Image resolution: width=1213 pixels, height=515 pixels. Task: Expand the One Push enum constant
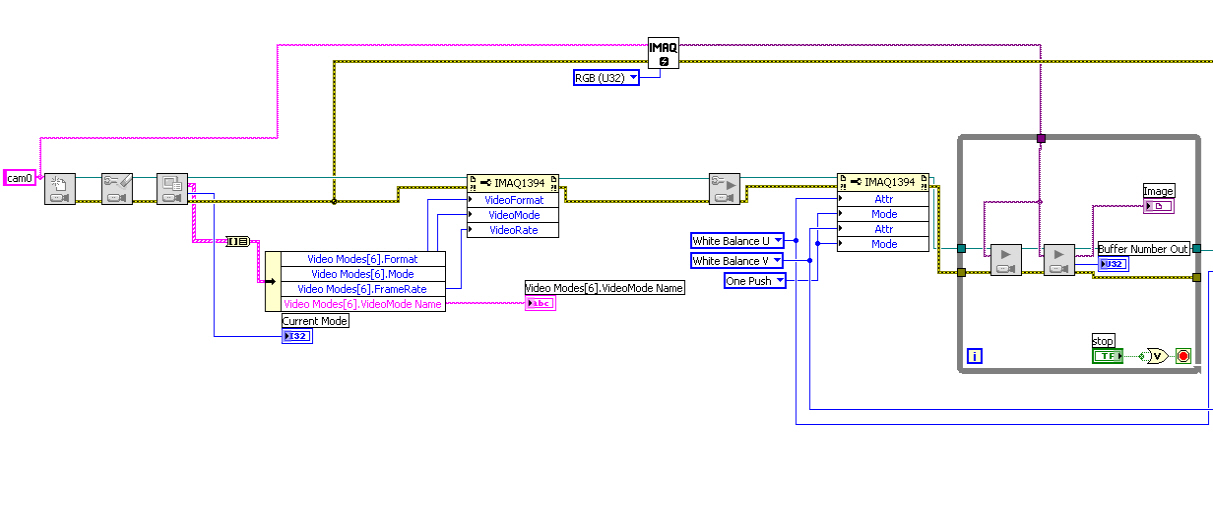(x=755, y=281)
